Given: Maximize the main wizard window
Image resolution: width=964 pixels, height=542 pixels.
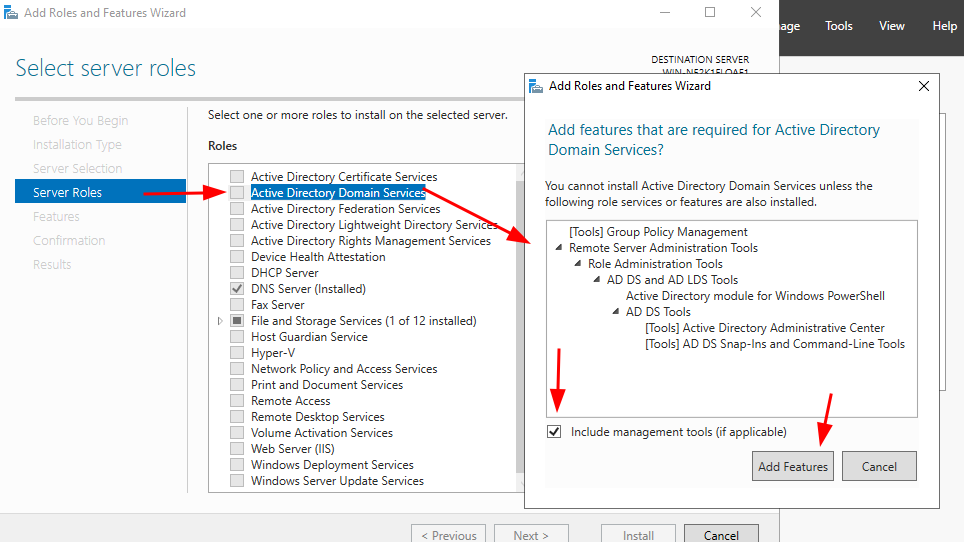Looking at the screenshot, I should point(709,12).
